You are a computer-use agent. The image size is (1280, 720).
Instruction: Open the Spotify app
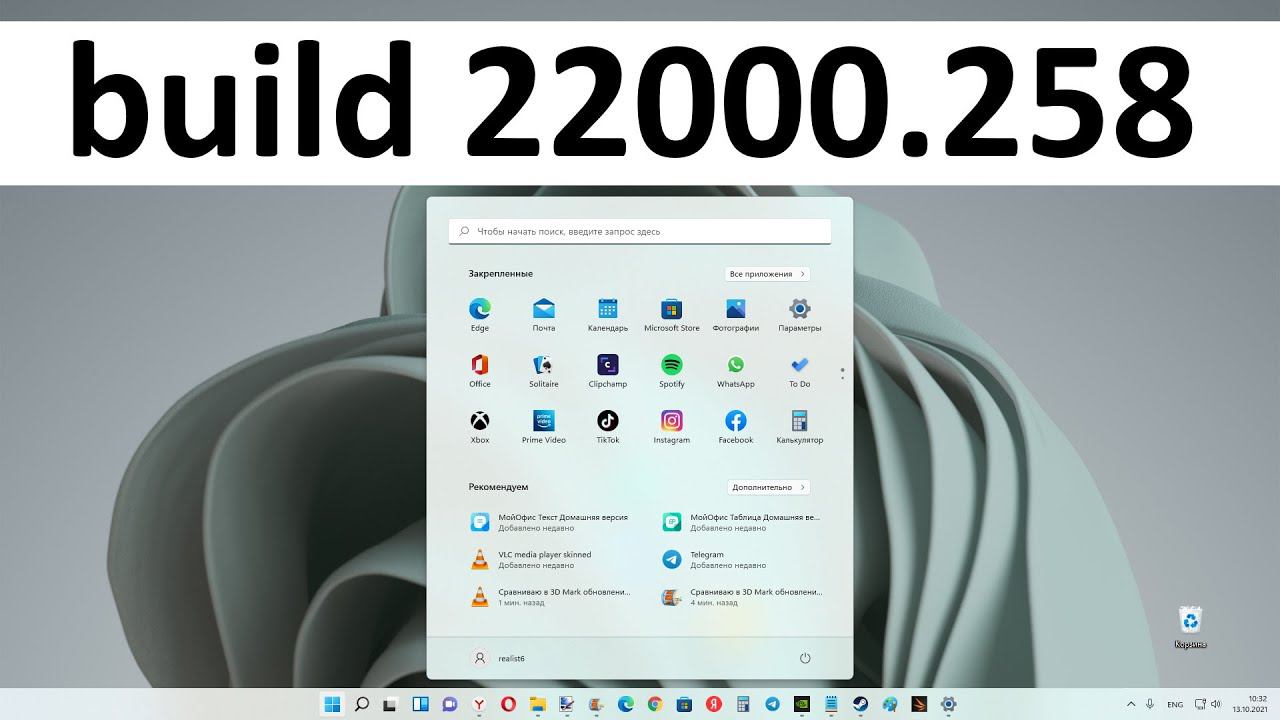tap(672, 370)
